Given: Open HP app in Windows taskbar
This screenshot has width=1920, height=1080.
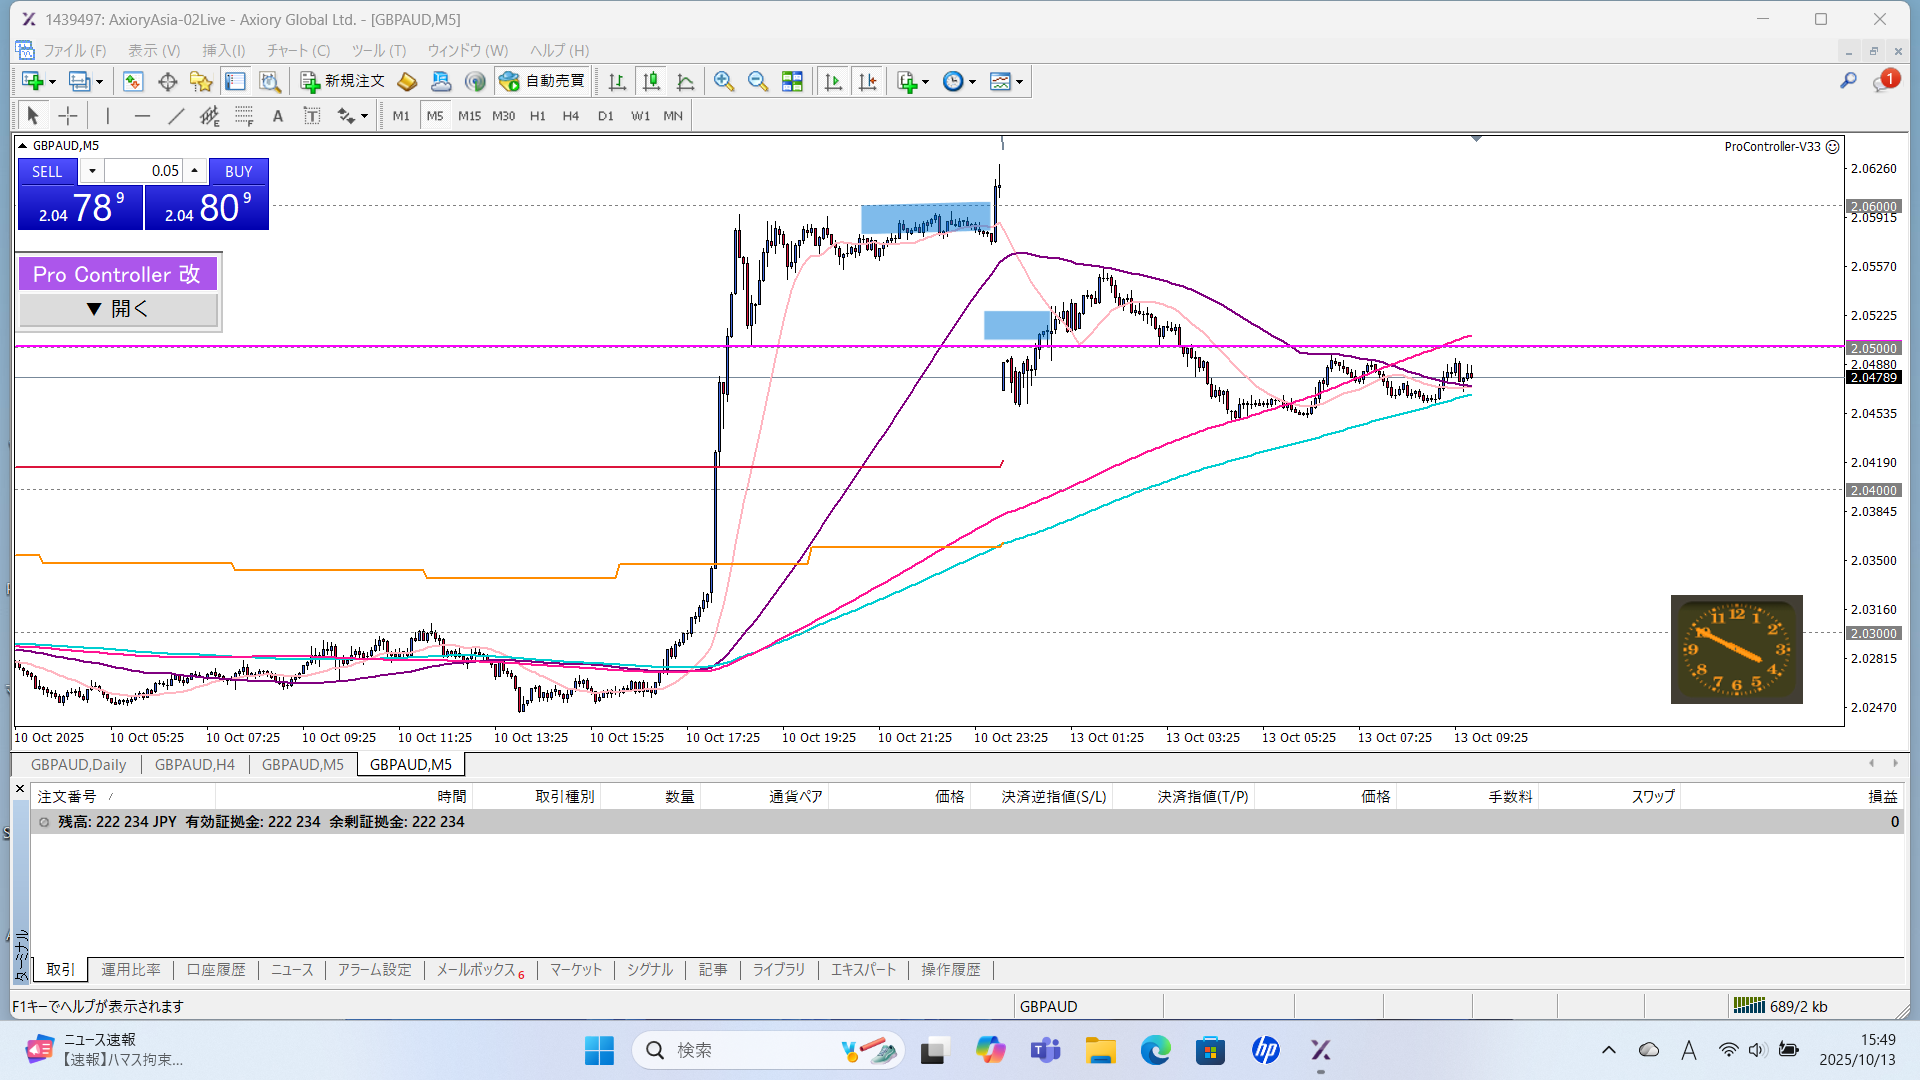Looking at the screenshot, I should [x=1265, y=1050].
